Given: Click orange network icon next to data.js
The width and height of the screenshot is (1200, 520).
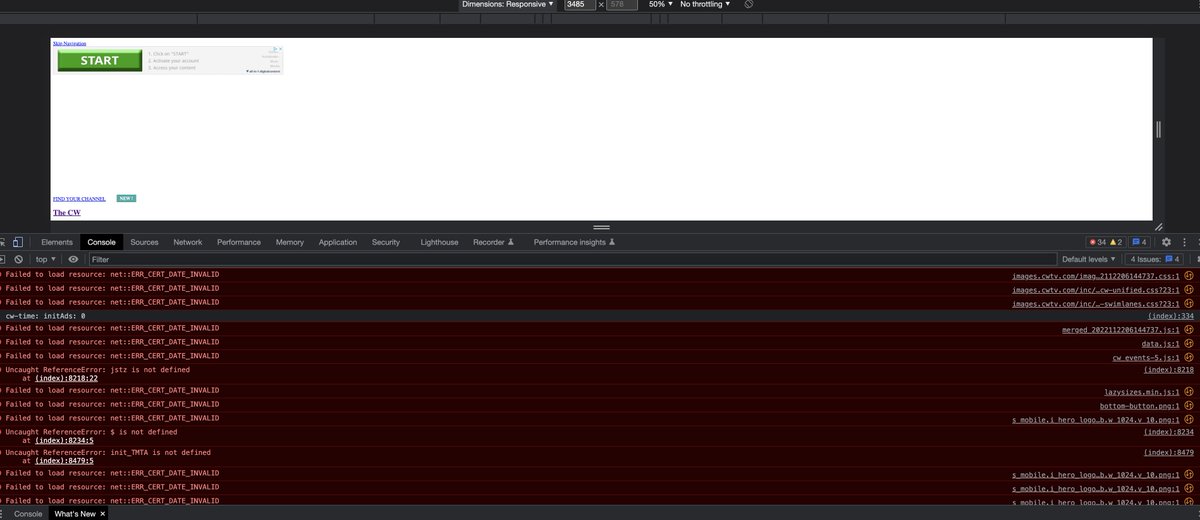Looking at the screenshot, I should pyautogui.click(x=1190, y=343).
